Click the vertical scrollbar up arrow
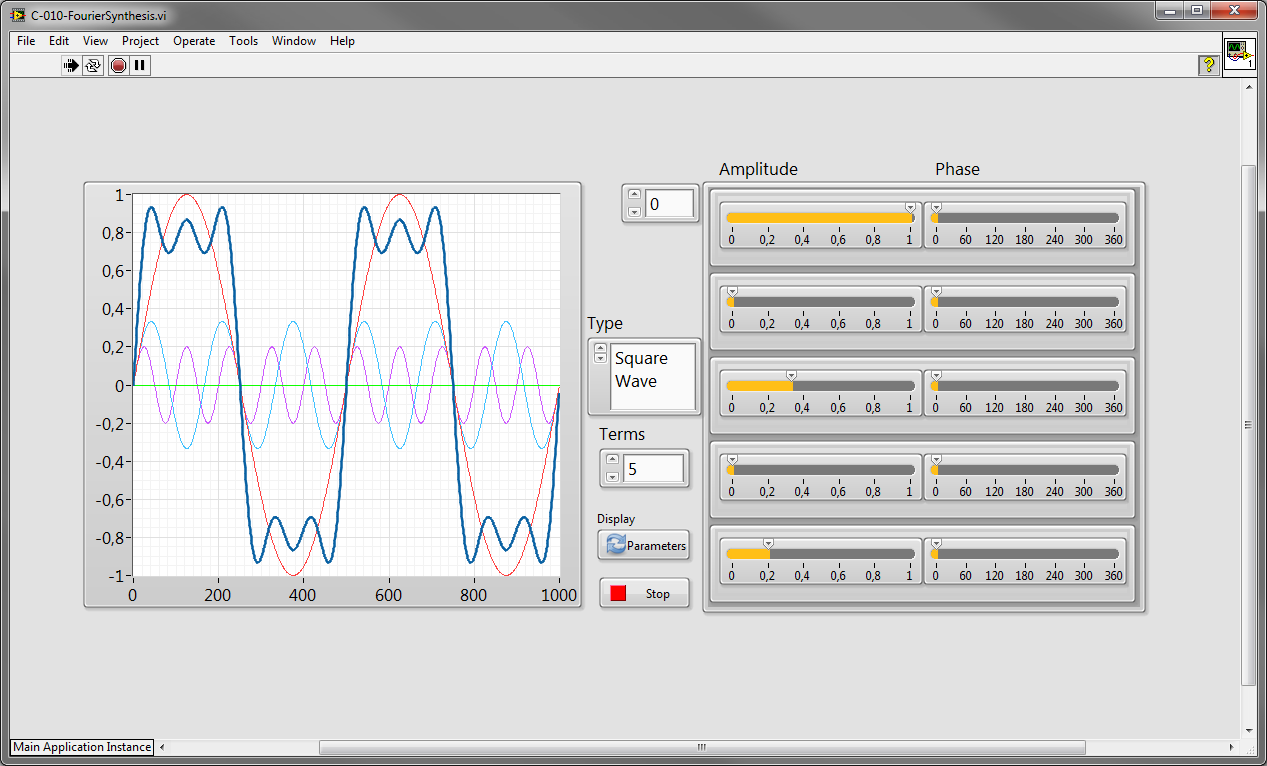1267x766 pixels. 1248,88
